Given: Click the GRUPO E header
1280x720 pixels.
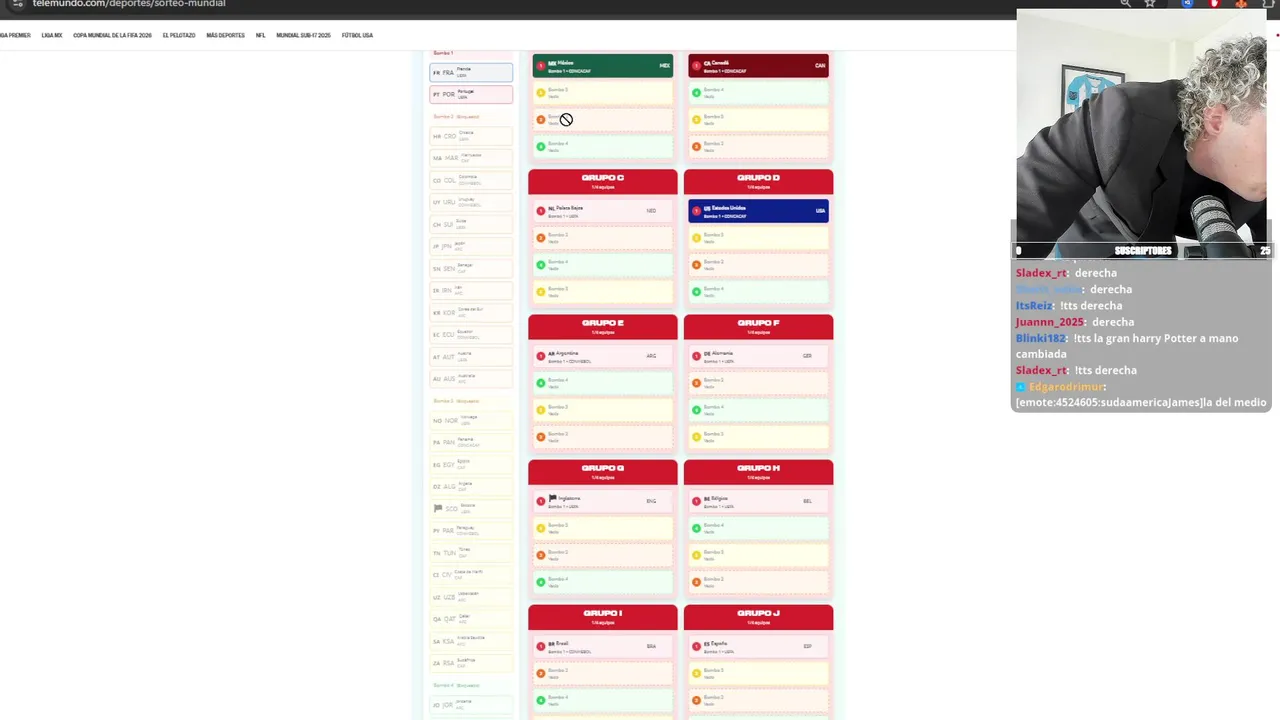Looking at the screenshot, I should [603, 326].
